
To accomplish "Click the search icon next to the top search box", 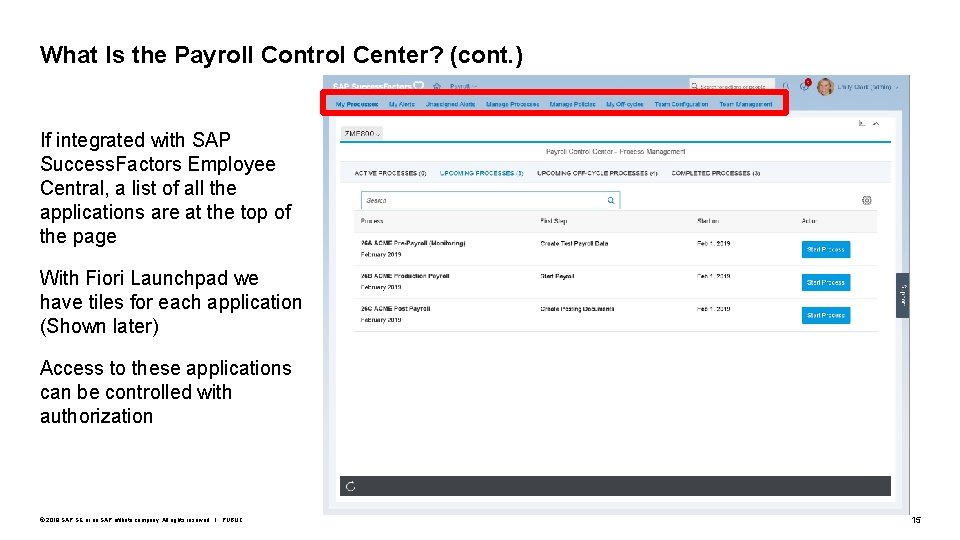I will tap(786, 86).
